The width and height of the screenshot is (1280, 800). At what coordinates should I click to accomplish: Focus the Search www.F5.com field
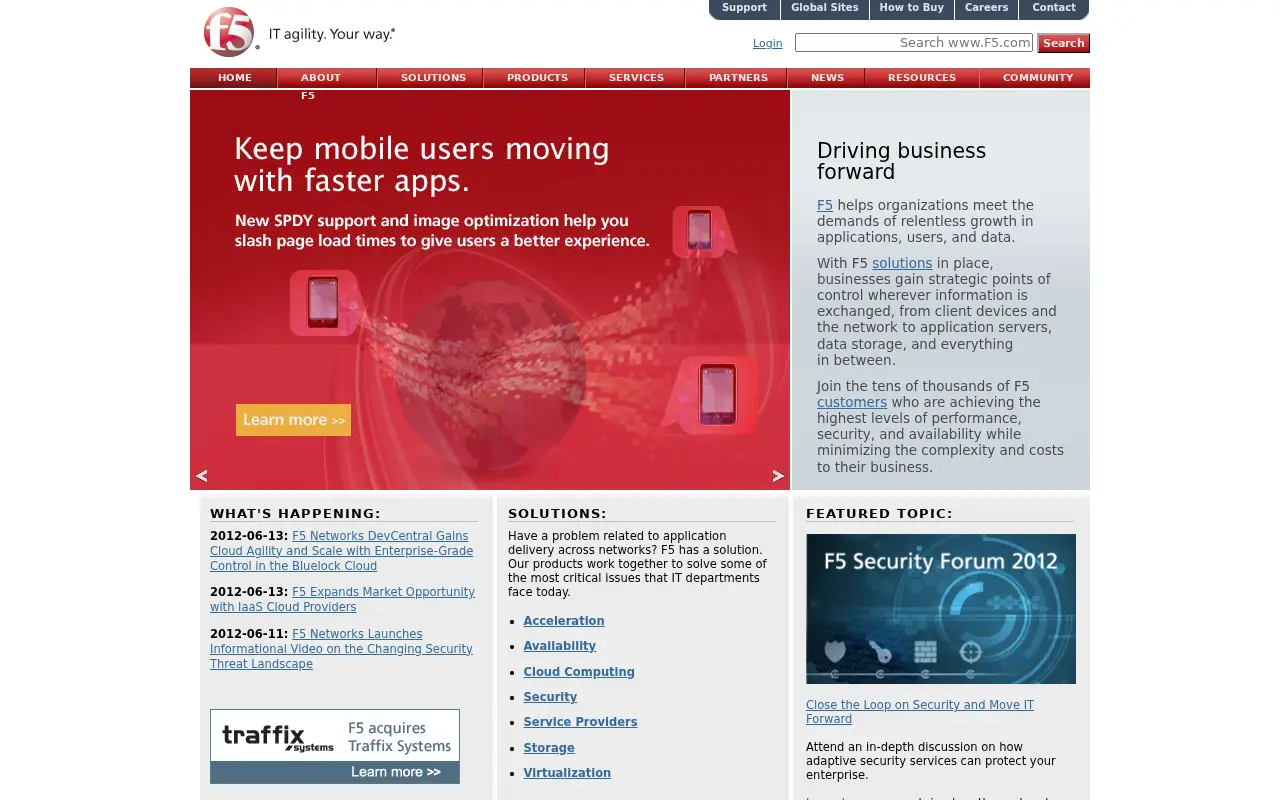coord(914,43)
